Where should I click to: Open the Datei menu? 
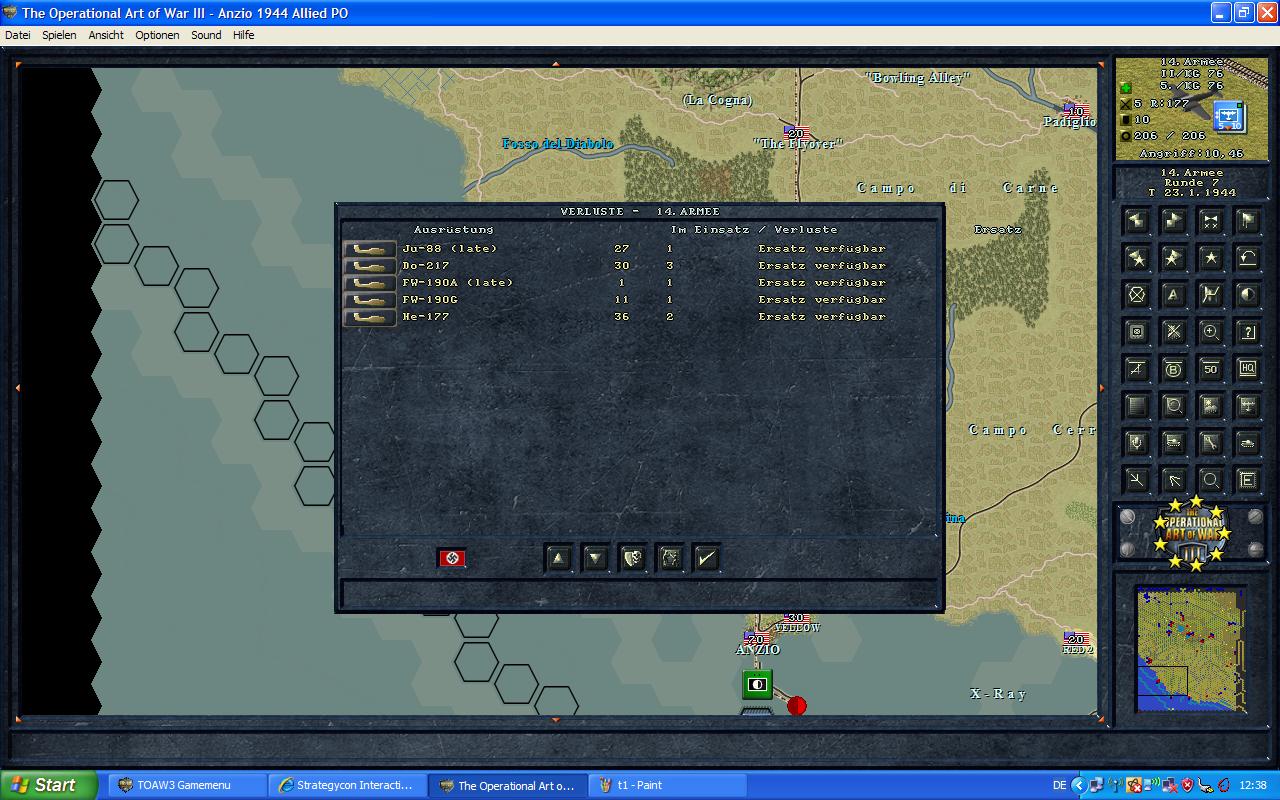18,35
